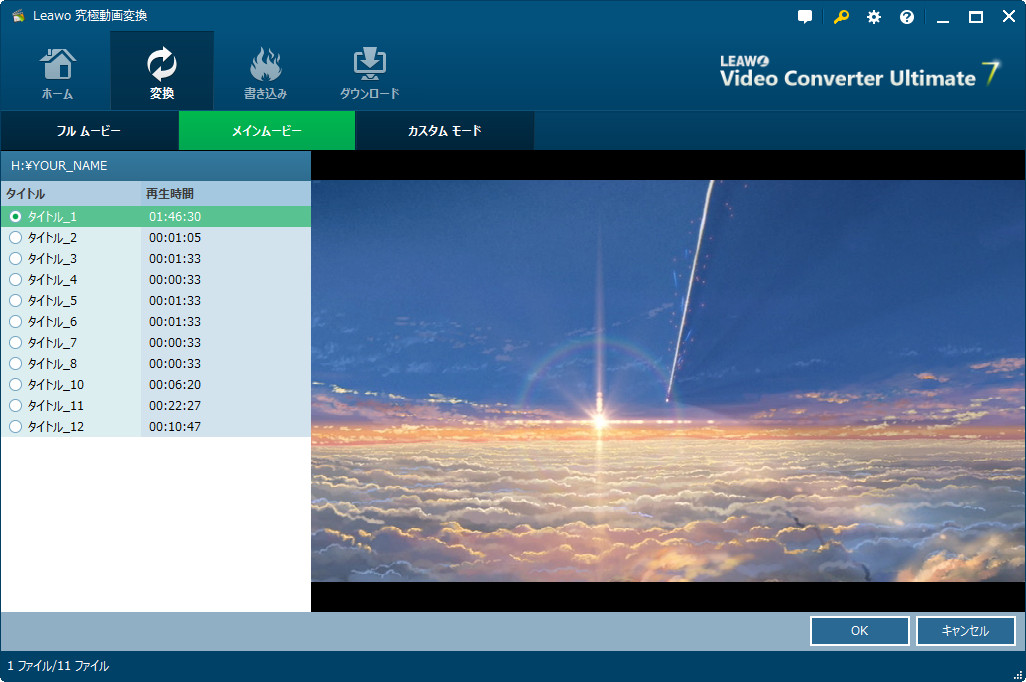This screenshot has width=1026, height=682.
Task: Open the feedback speech bubble icon
Action: click(805, 17)
